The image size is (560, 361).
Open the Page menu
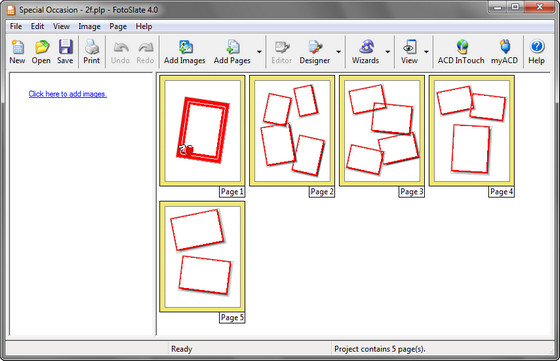[x=118, y=26]
